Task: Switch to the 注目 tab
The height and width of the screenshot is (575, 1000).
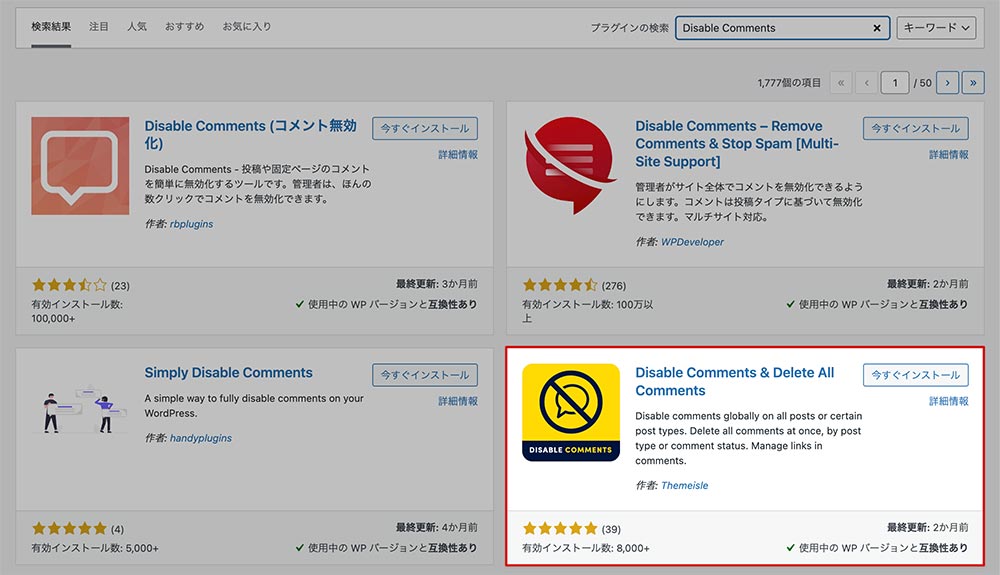Action: (x=99, y=26)
